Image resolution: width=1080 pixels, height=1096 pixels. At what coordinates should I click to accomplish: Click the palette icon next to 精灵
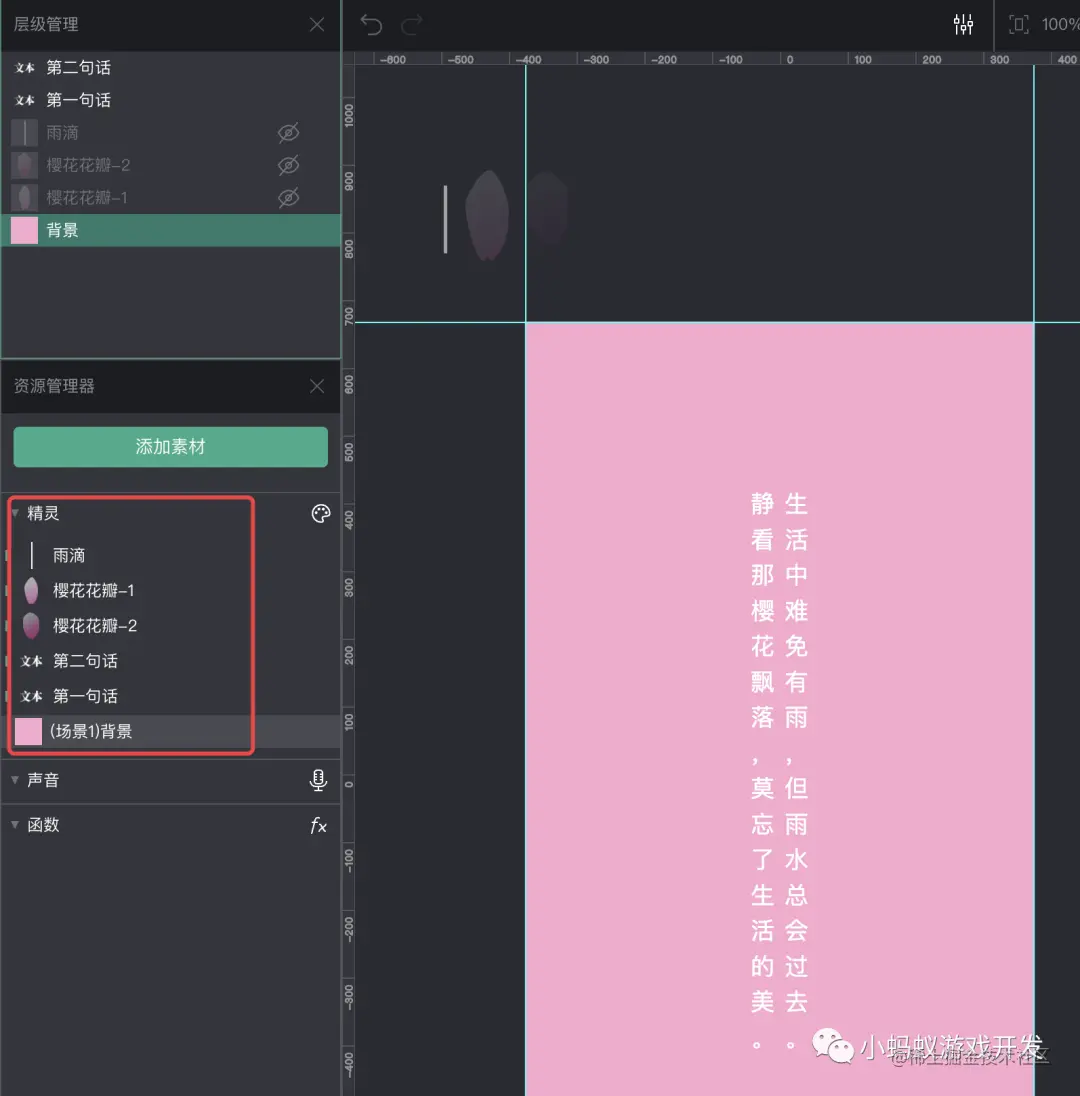320,513
